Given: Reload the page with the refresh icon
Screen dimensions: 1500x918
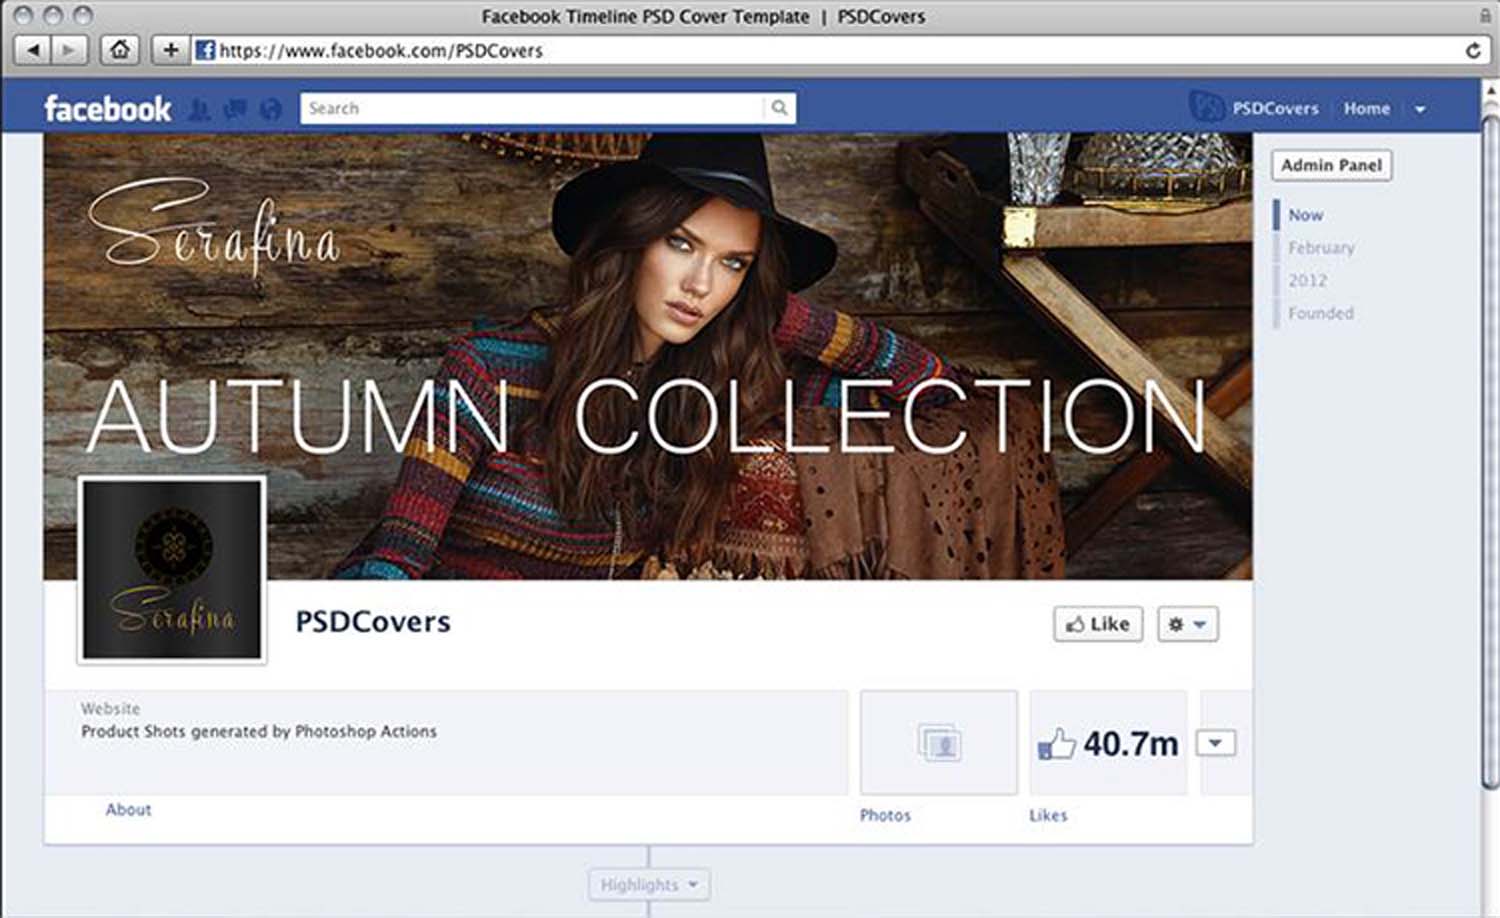Looking at the screenshot, I should click(x=1473, y=50).
